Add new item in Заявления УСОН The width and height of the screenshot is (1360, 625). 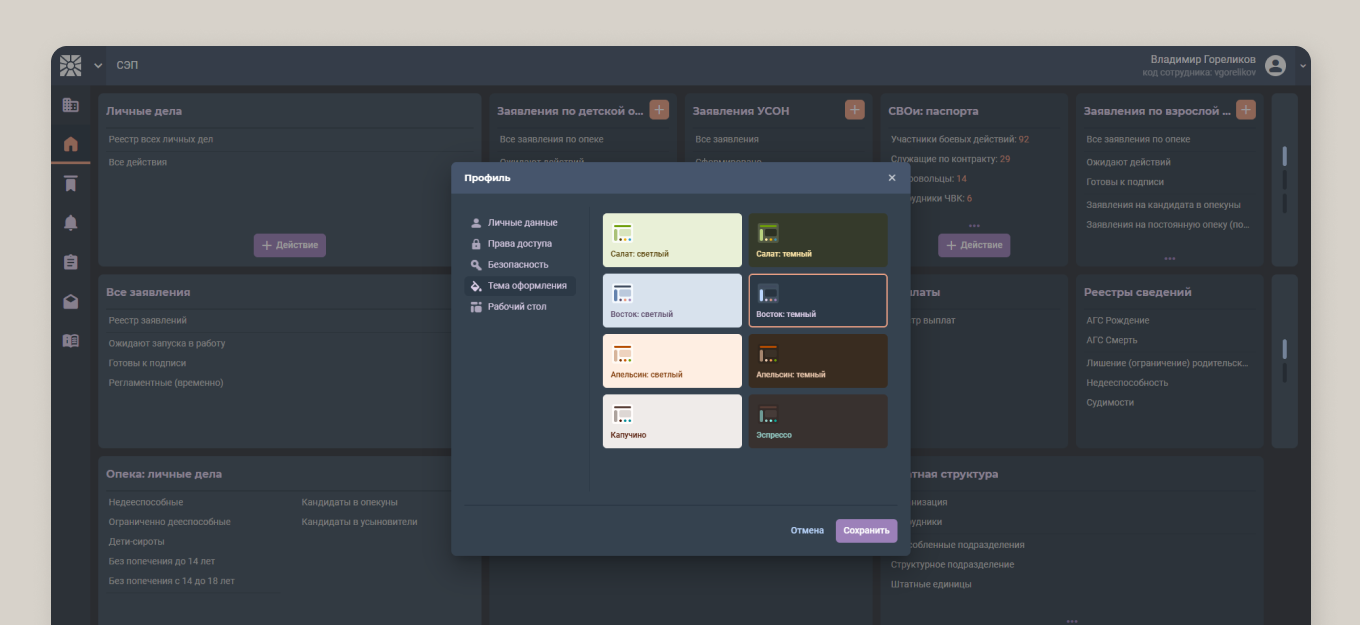(x=854, y=110)
